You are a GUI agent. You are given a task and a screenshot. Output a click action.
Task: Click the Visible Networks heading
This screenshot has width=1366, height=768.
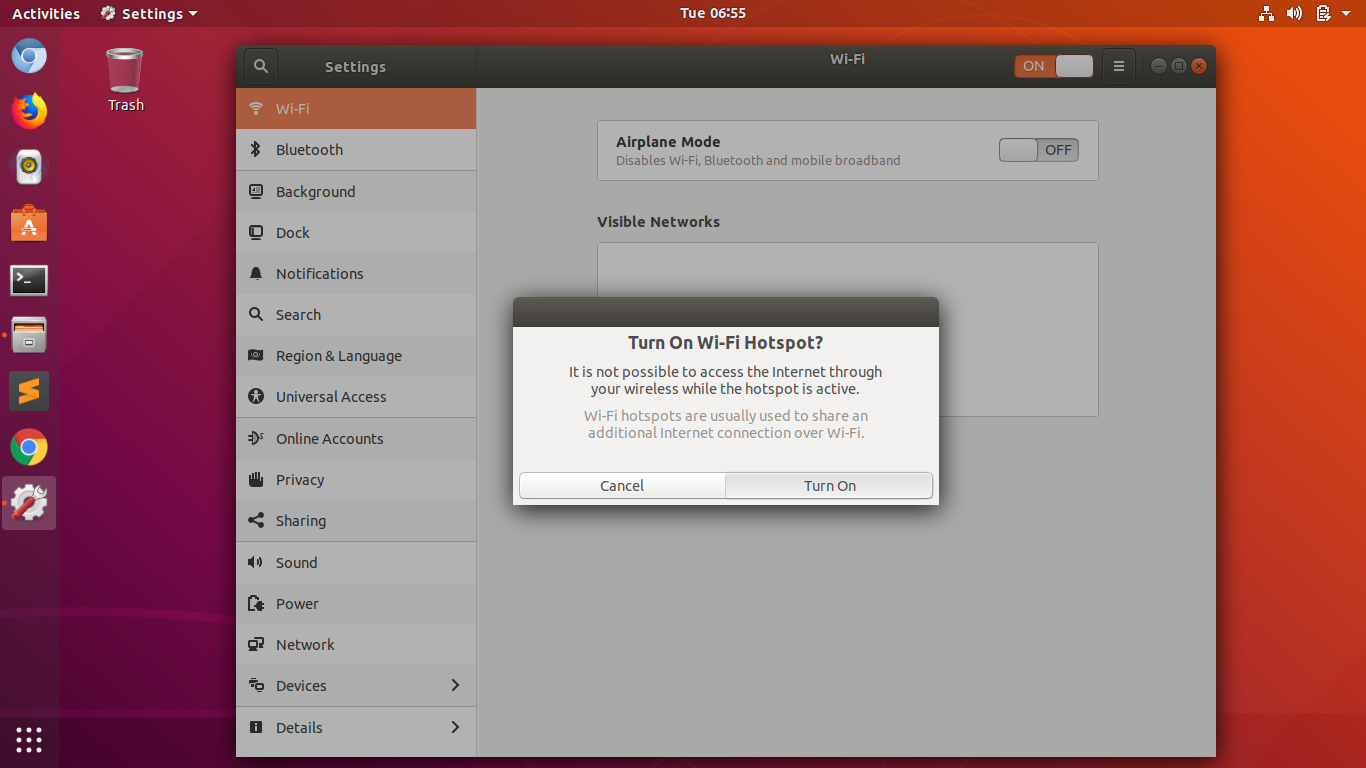coord(658,222)
